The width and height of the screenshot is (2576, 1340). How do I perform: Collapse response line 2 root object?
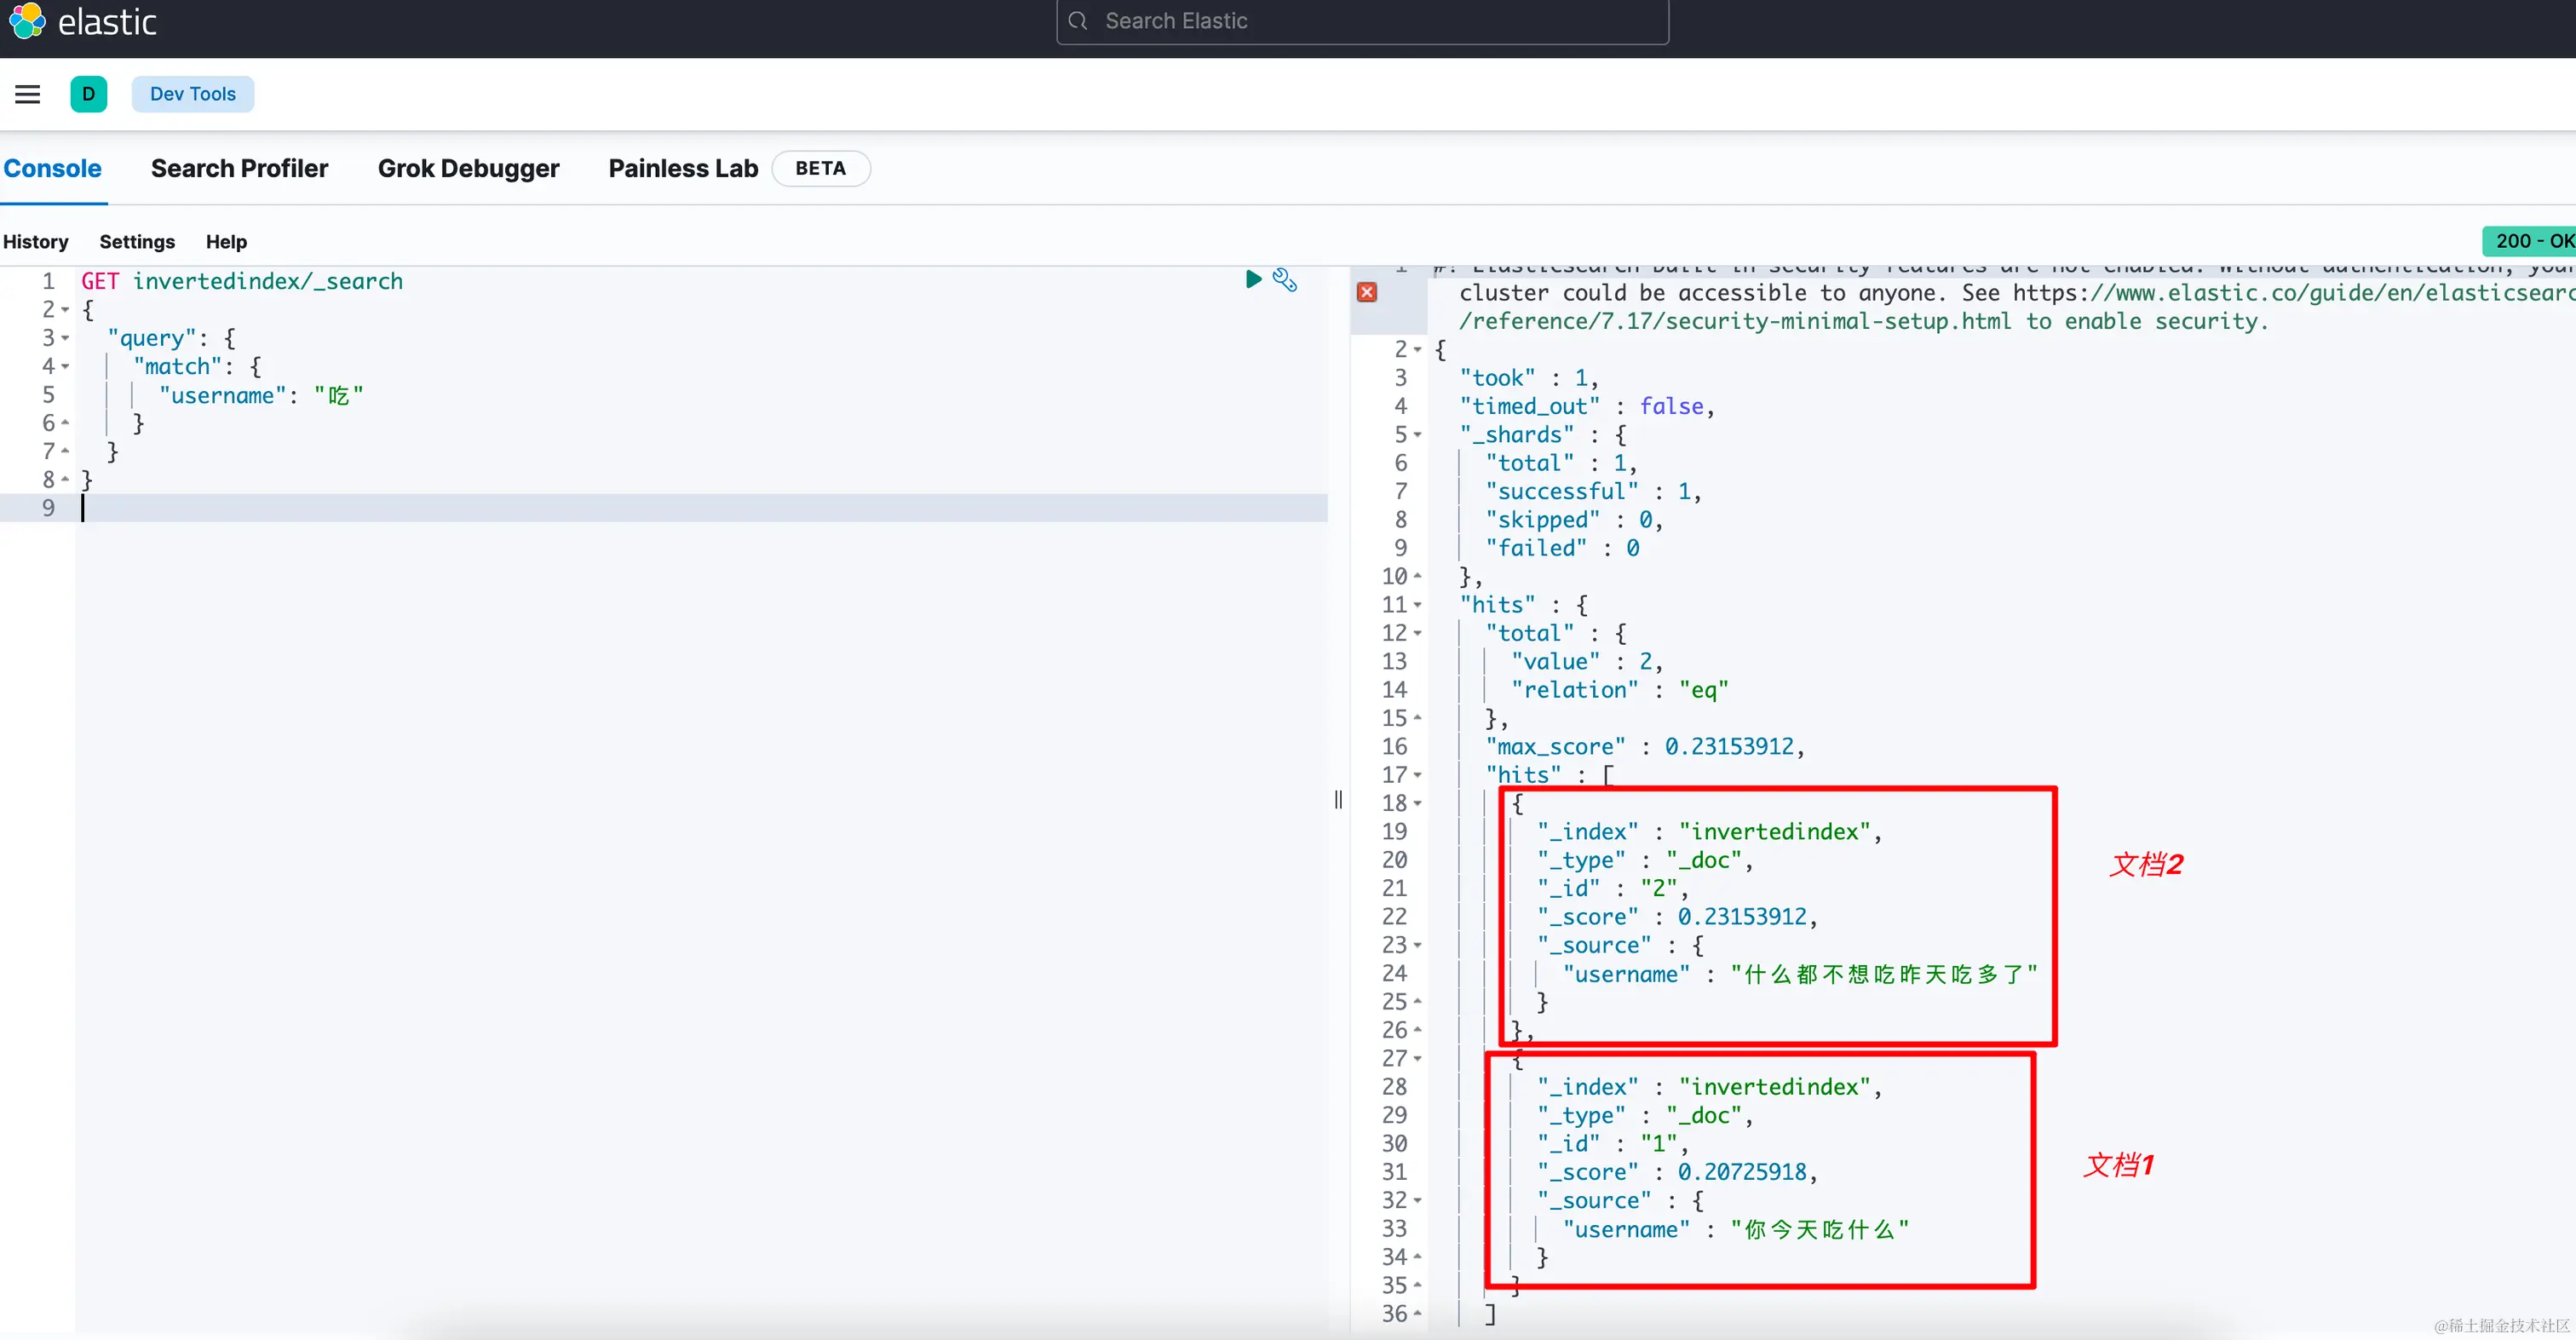[x=1417, y=349]
